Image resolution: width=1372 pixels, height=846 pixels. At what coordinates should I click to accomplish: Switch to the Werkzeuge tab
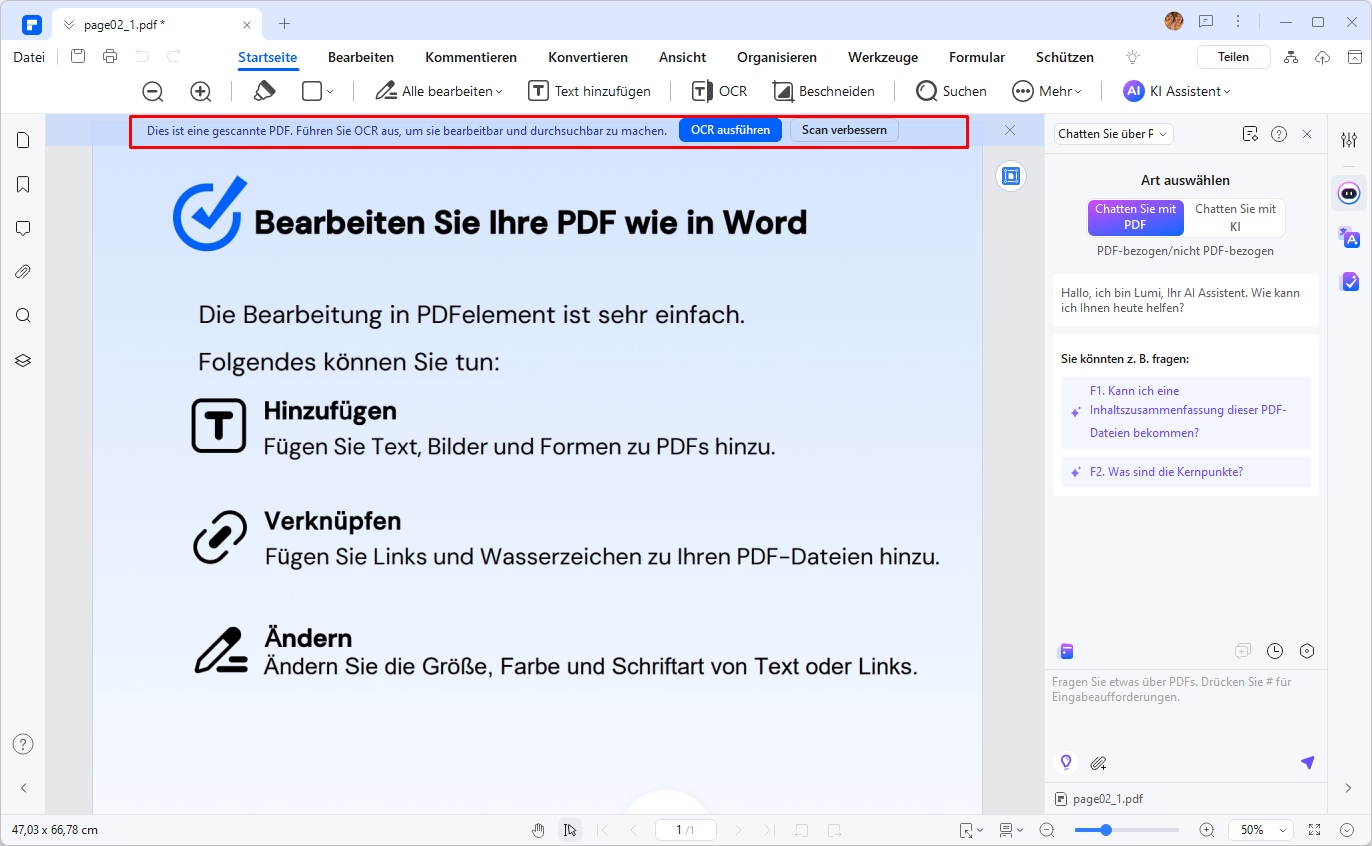coord(883,58)
